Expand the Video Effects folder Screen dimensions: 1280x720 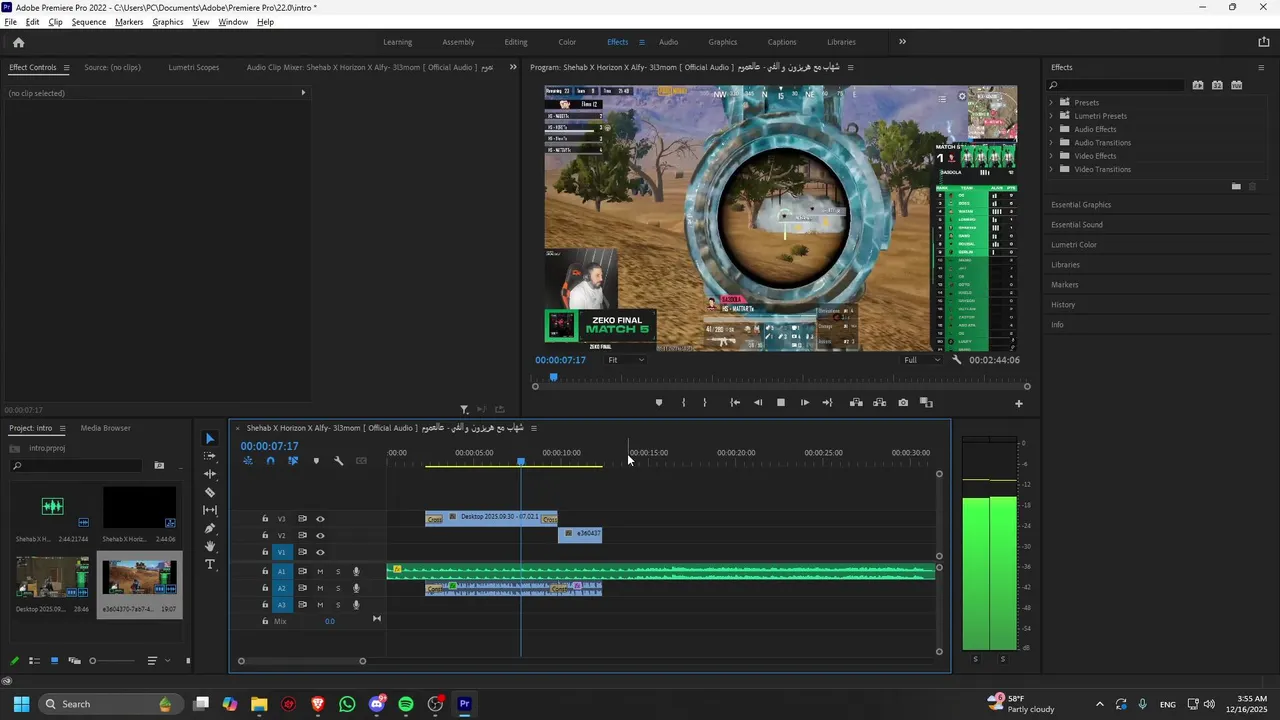[1051, 156]
